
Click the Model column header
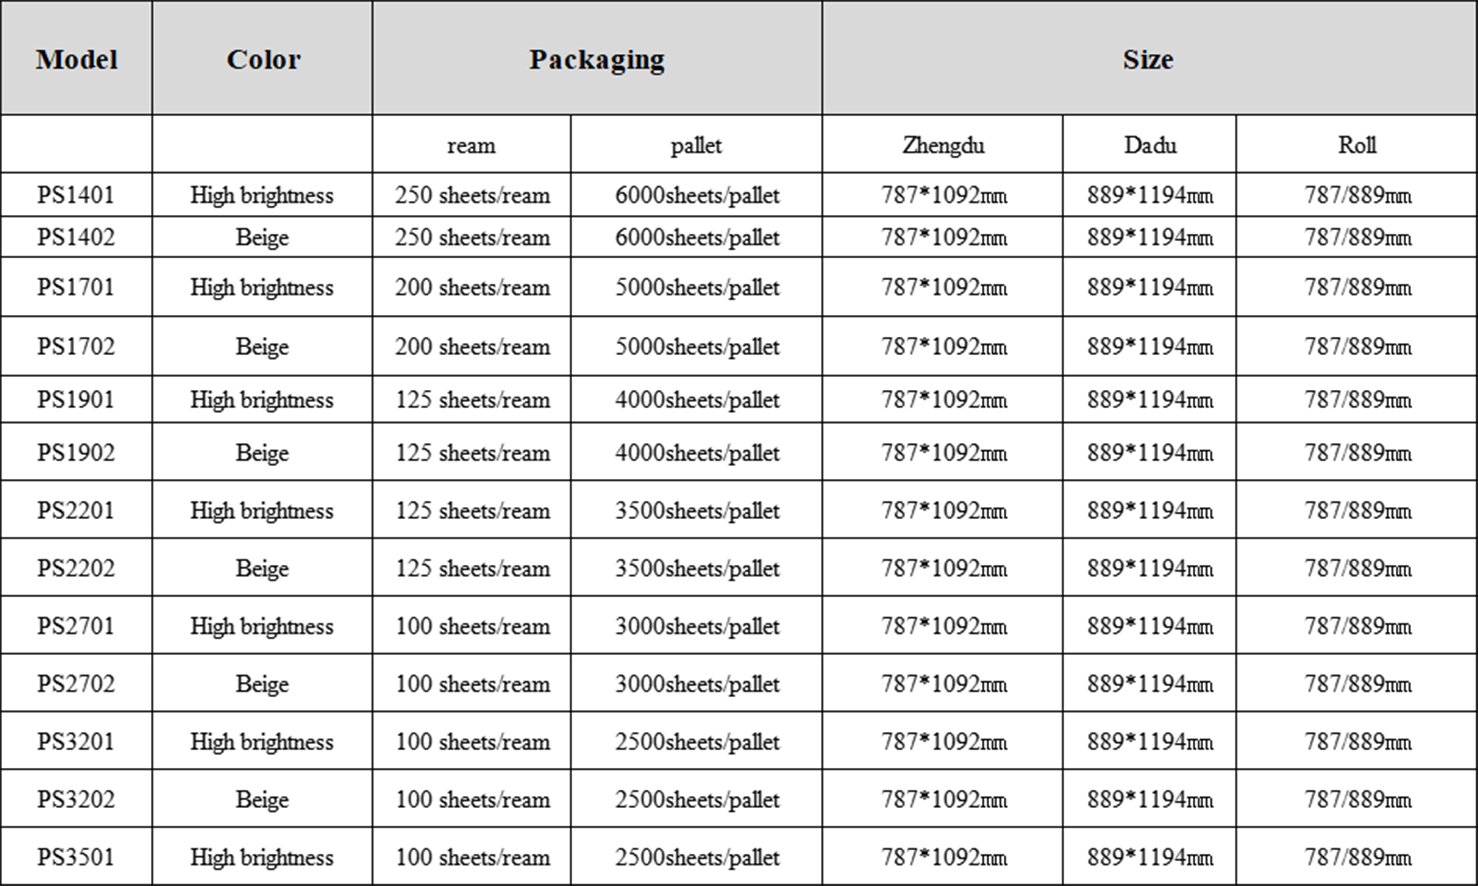pos(77,59)
